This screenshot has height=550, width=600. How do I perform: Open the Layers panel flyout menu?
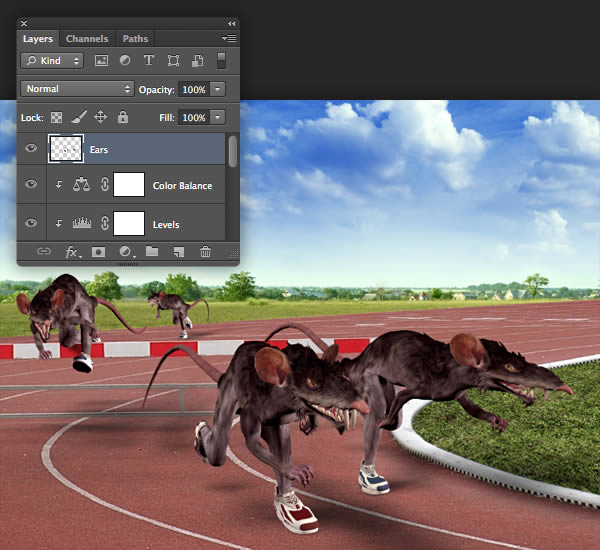[x=229, y=38]
